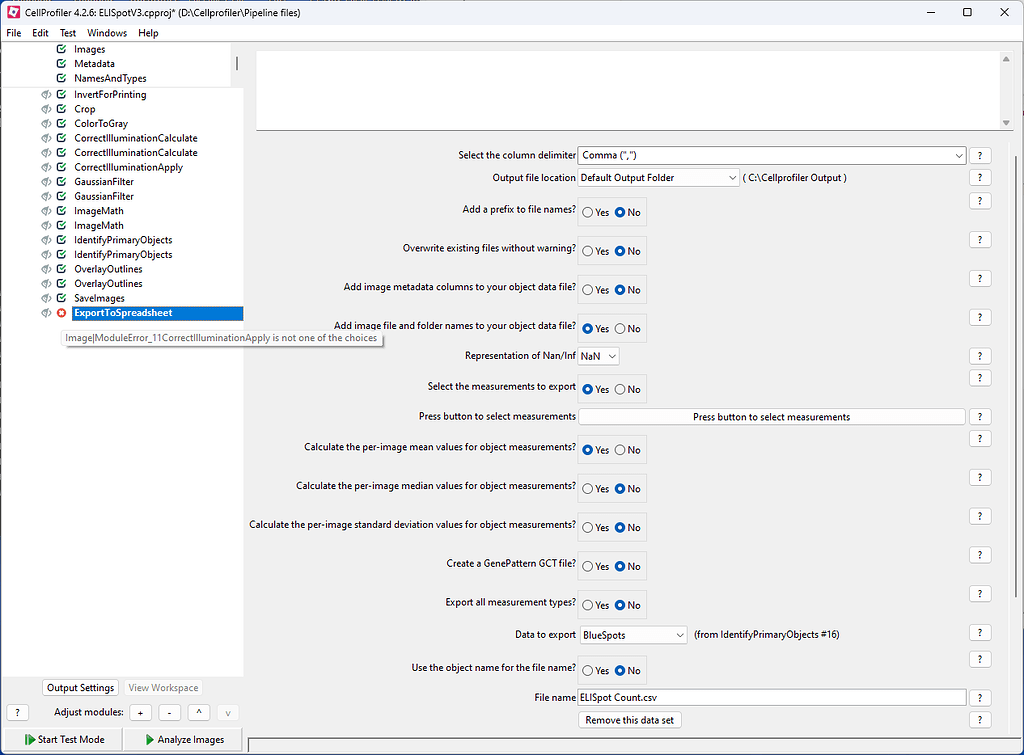Open the Windows menu
Image resolution: width=1024 pixels, height=755 pixels.
point(106,32)
